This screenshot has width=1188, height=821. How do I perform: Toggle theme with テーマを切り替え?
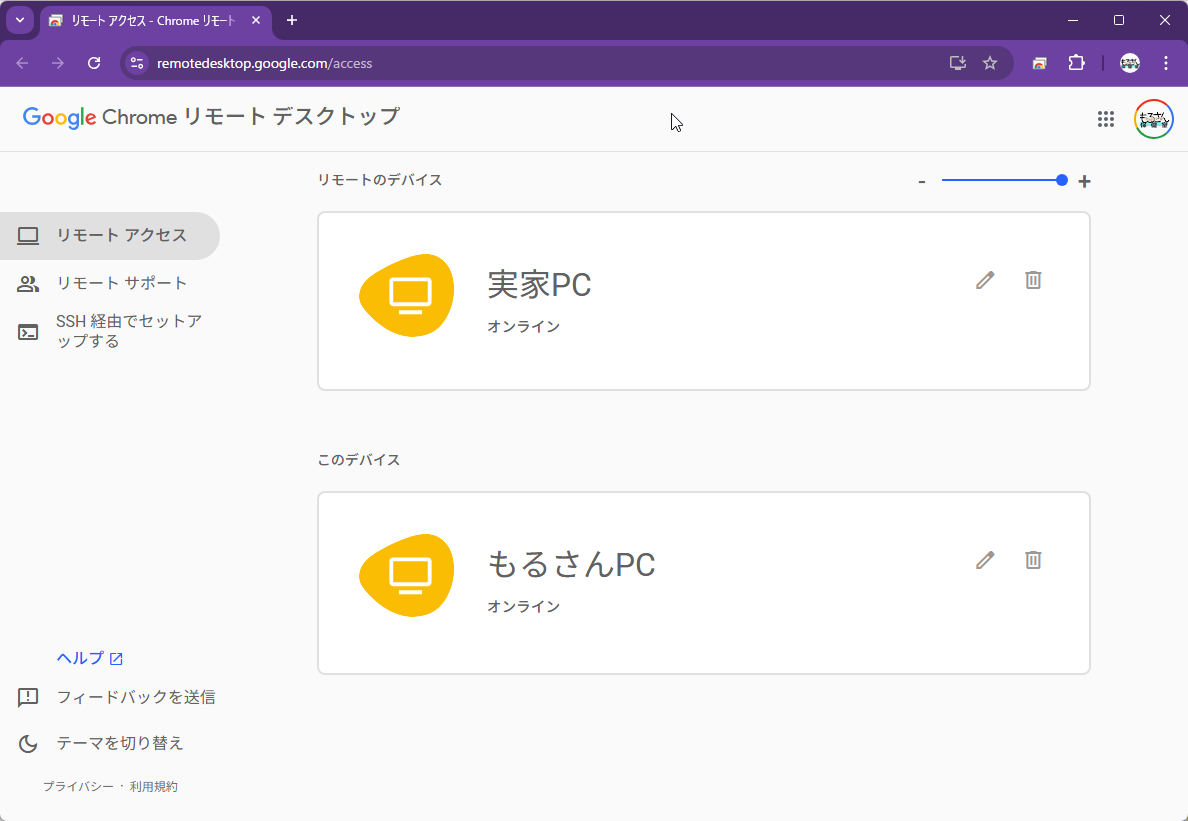119,743
